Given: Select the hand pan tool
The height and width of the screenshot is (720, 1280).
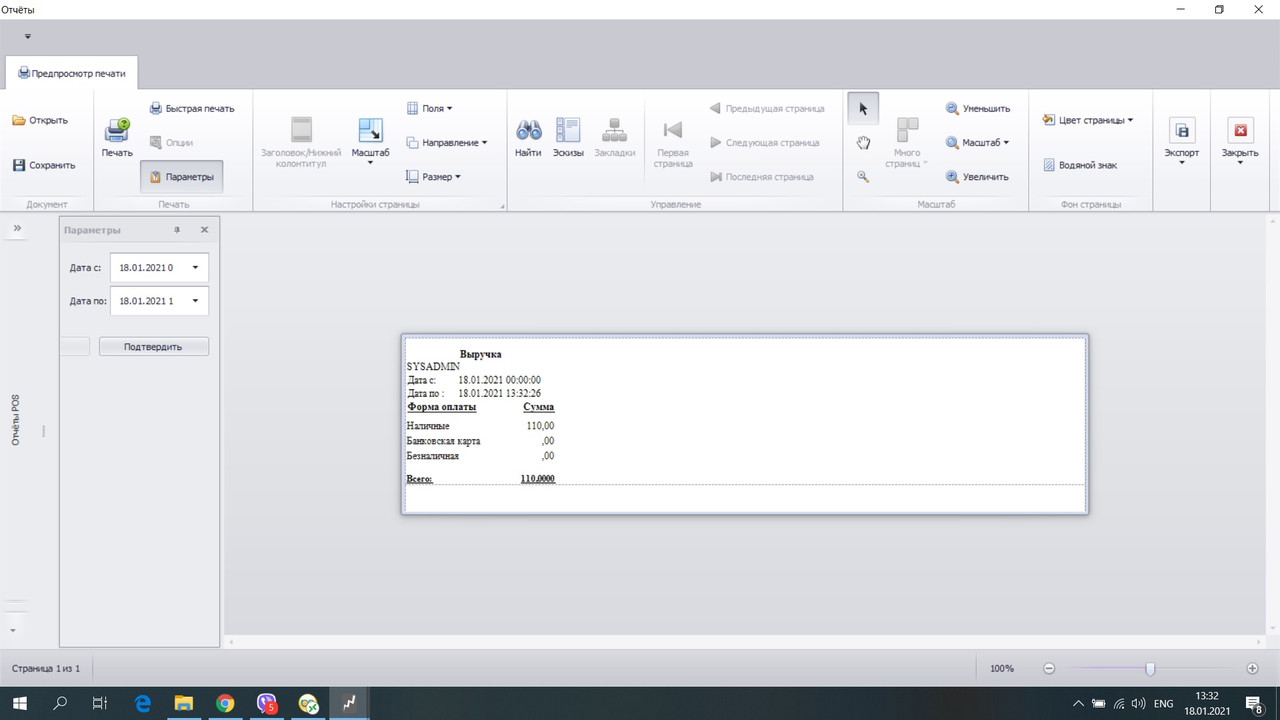Looking at the screenshot, I should coord(863,143).
